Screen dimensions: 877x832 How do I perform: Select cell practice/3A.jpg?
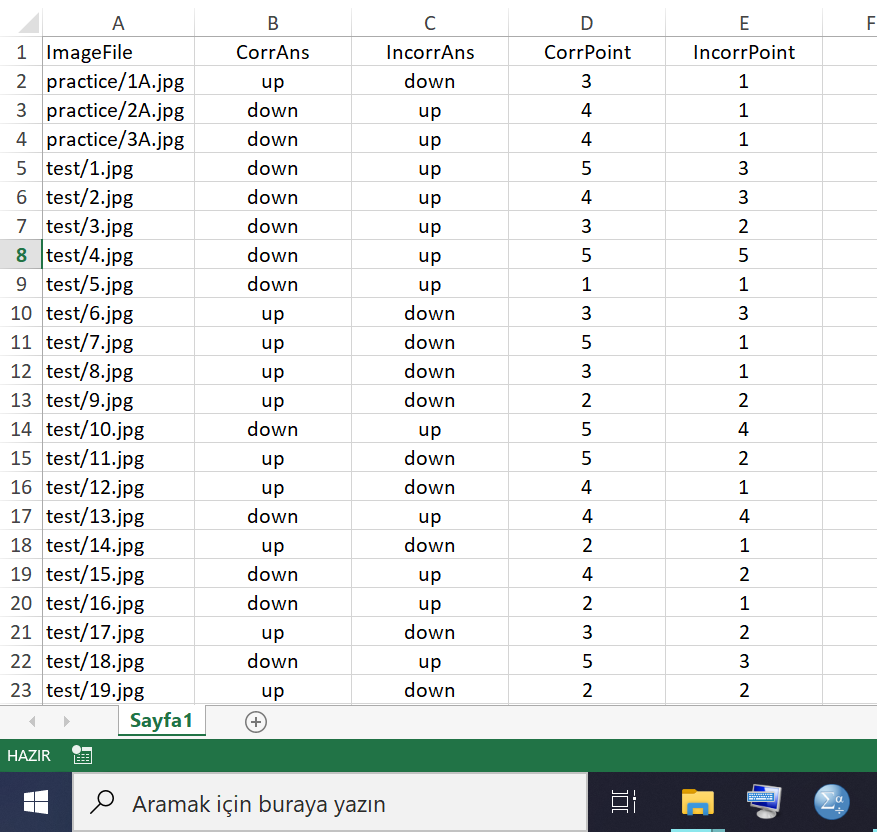(x=118, y=139)
